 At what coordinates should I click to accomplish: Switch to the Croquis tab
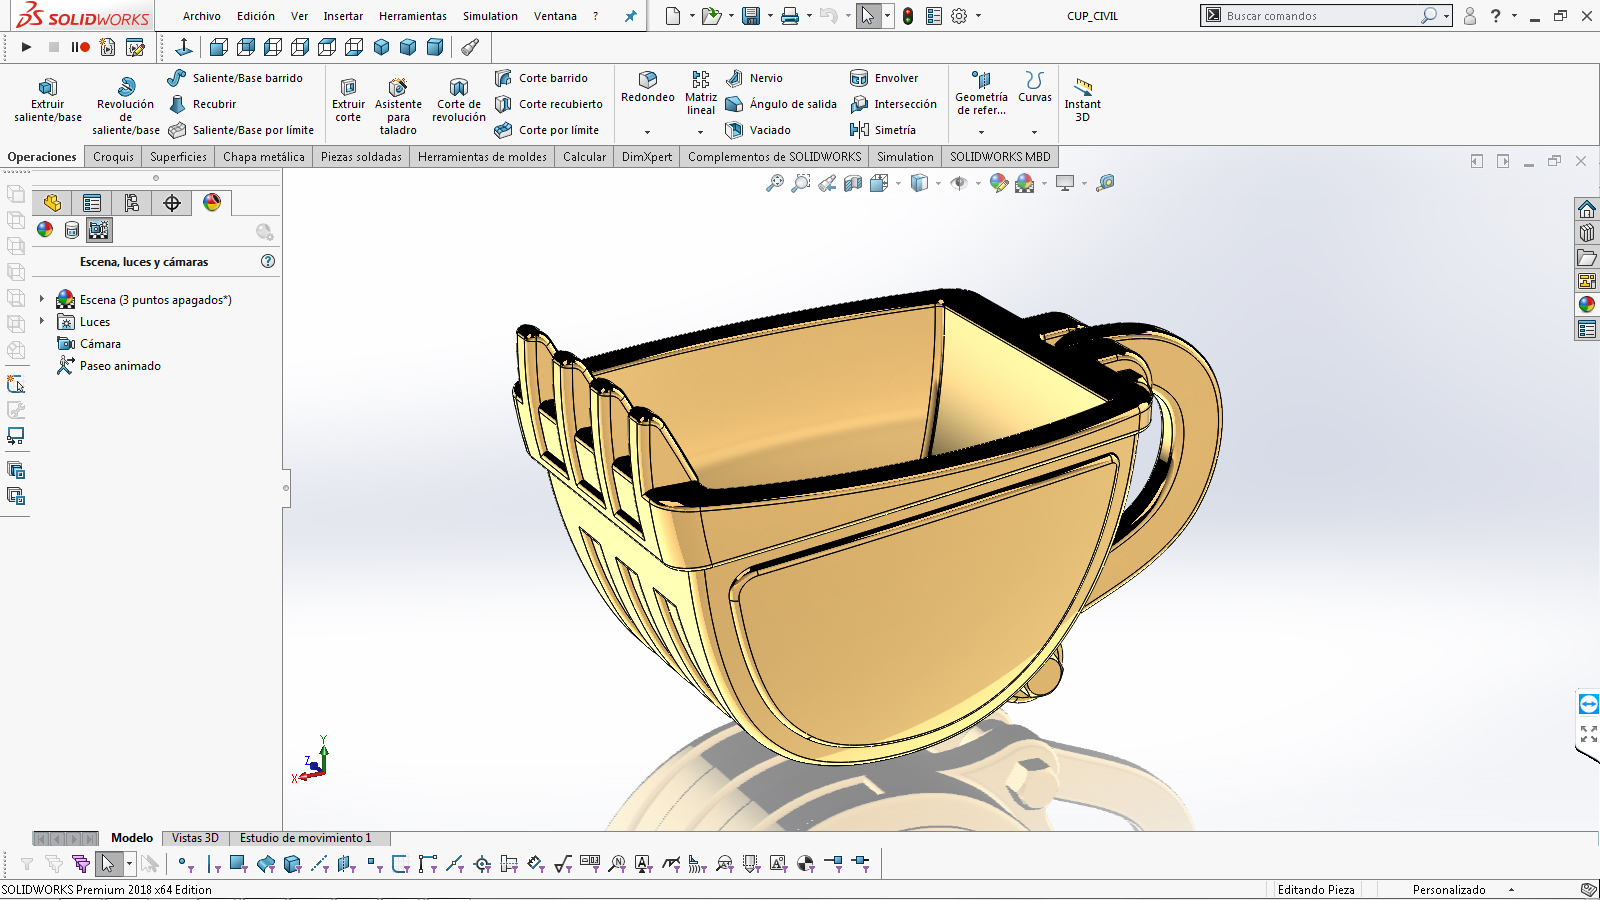click(x=113, y=157)
